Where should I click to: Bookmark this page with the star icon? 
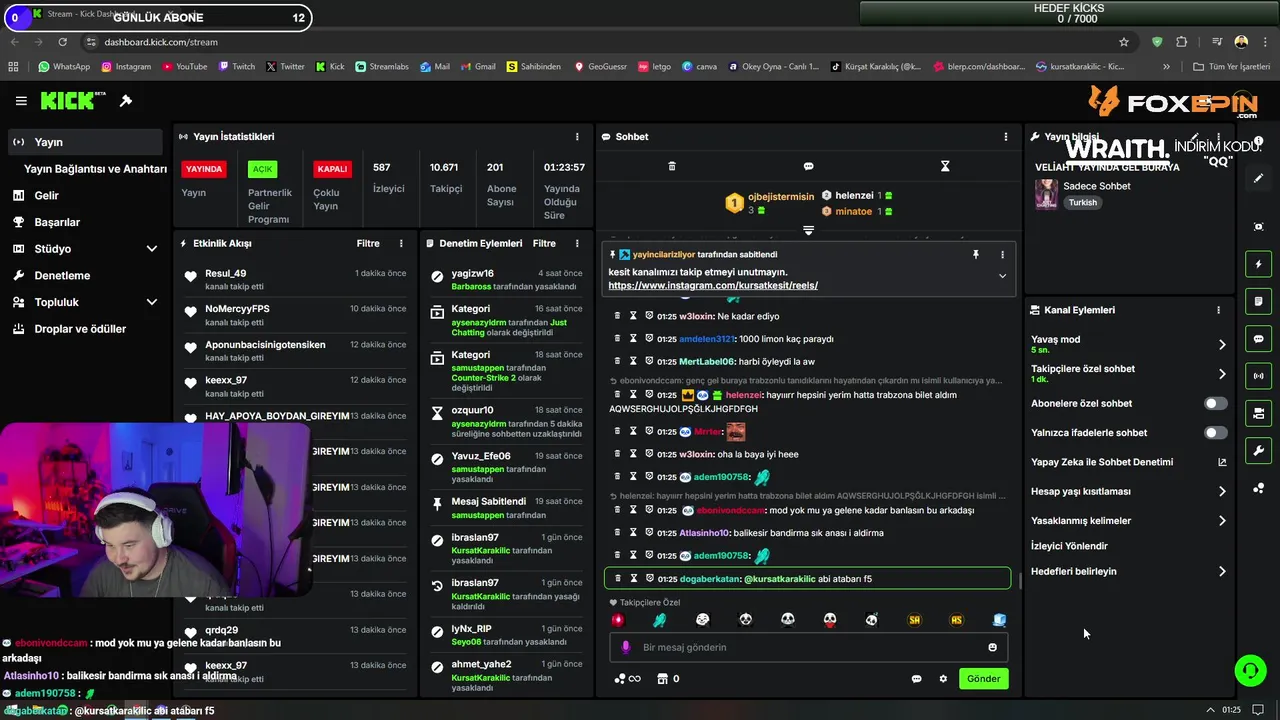click(x=1124, y=42)
